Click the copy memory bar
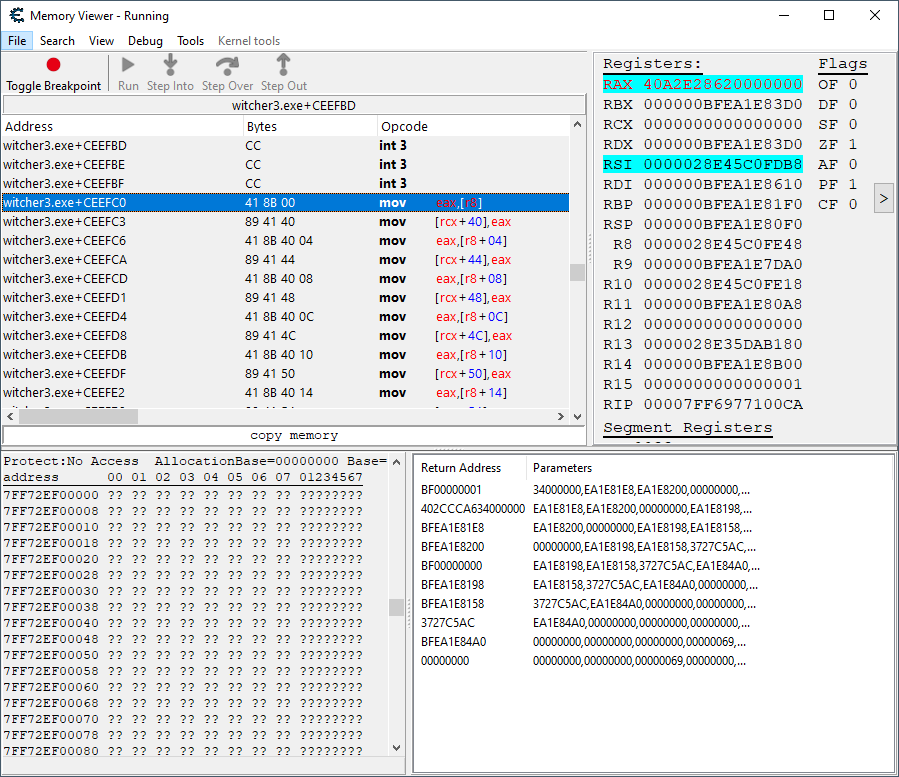 (294, 436)
